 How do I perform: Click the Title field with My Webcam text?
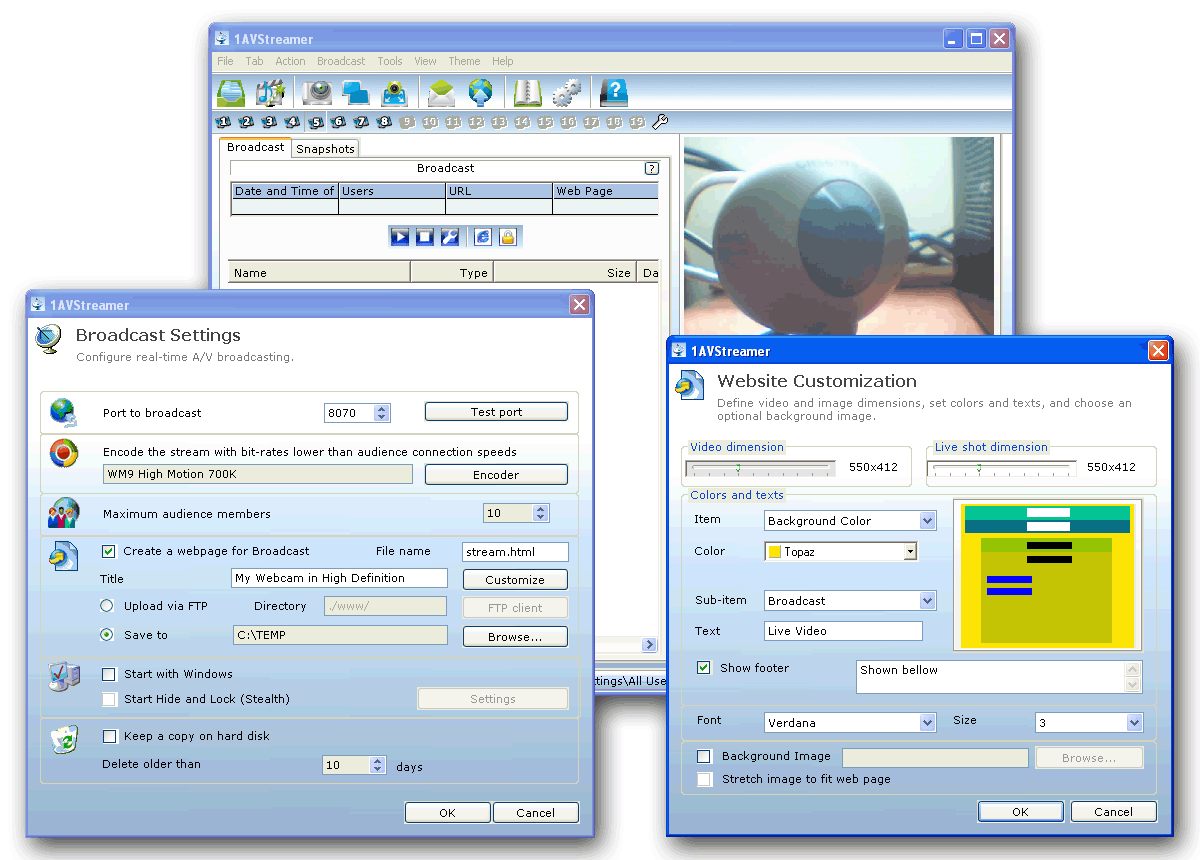(339, 578)
